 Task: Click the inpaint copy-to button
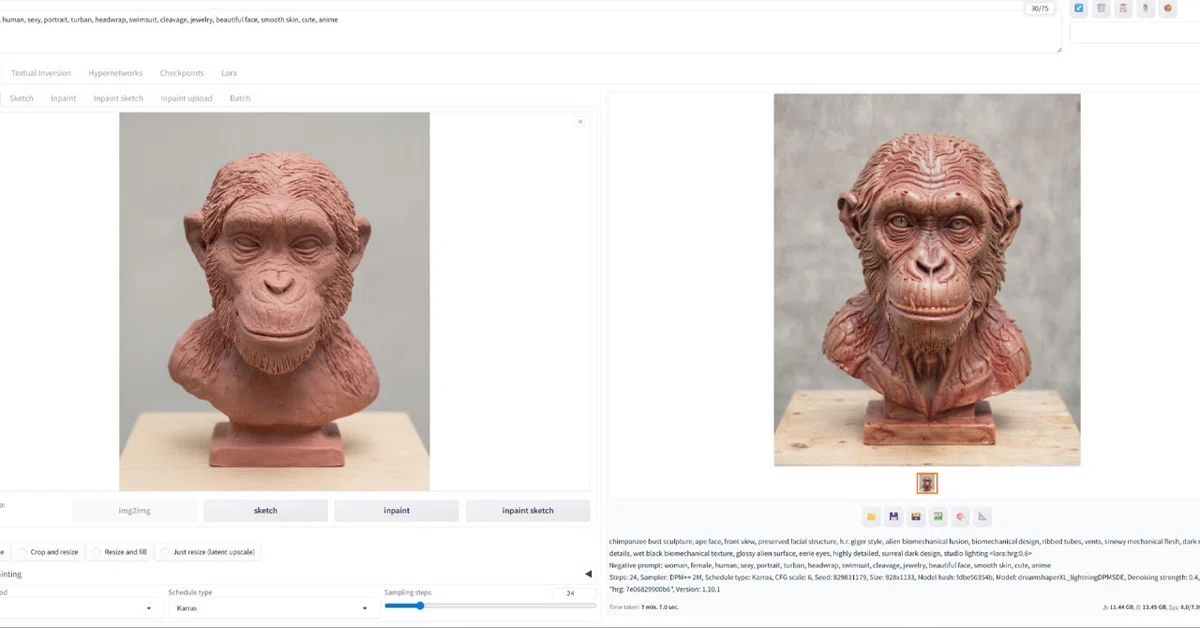(x=396, y=510)
